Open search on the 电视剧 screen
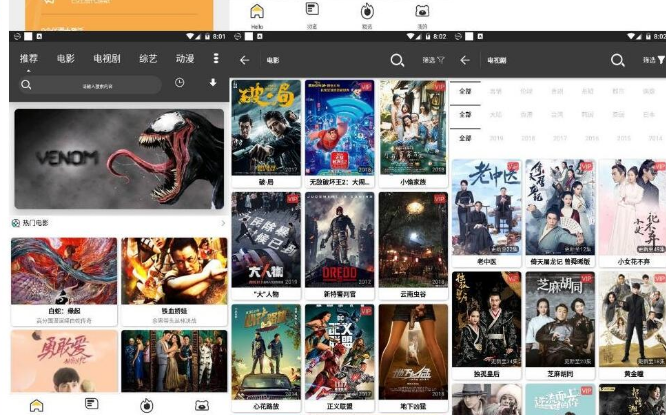This screenshot has height=415, width=666. (618, 60)
